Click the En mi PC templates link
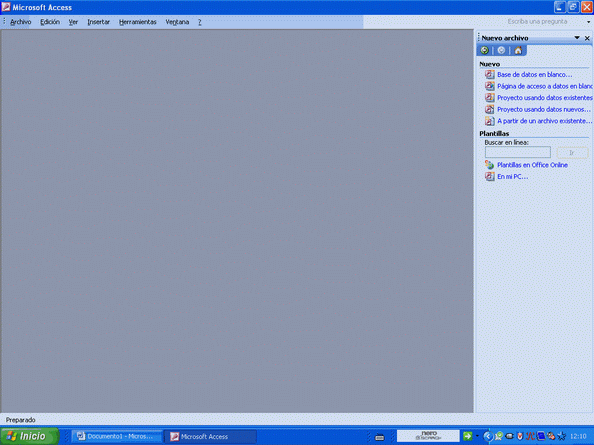594x445 pixels. (513, 176)
